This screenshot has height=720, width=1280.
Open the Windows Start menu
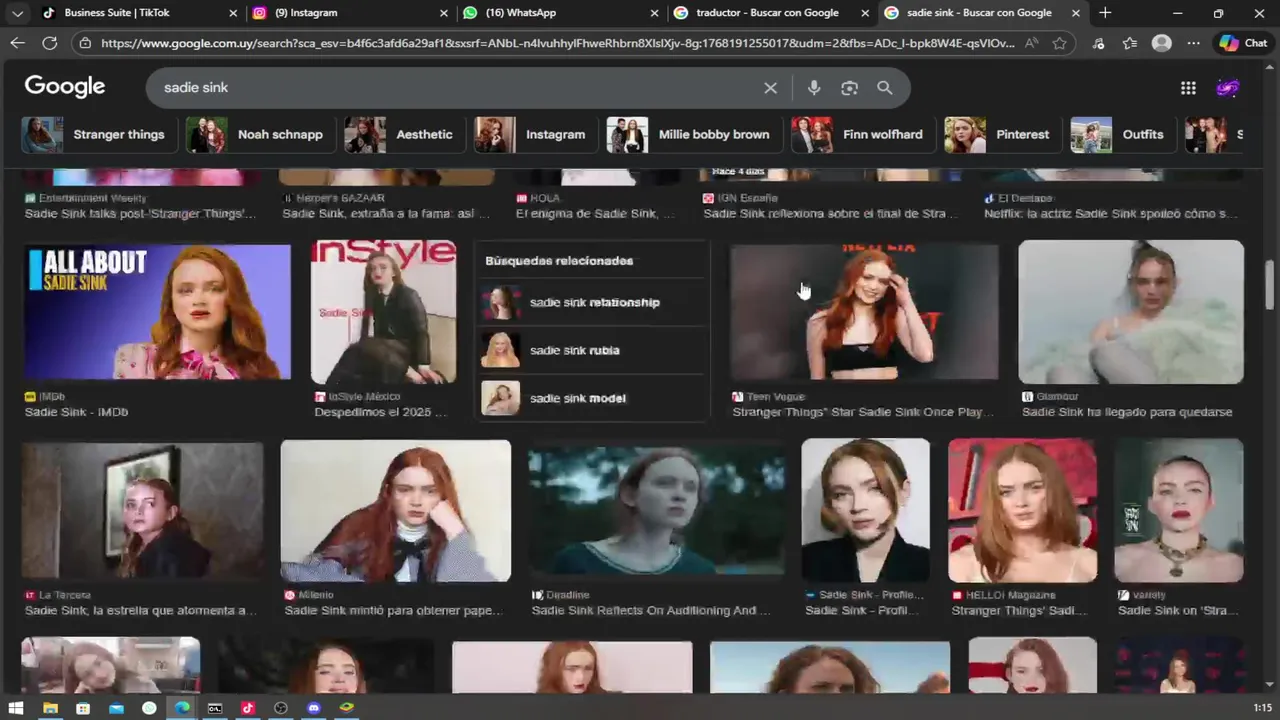[x=16, y=708]
